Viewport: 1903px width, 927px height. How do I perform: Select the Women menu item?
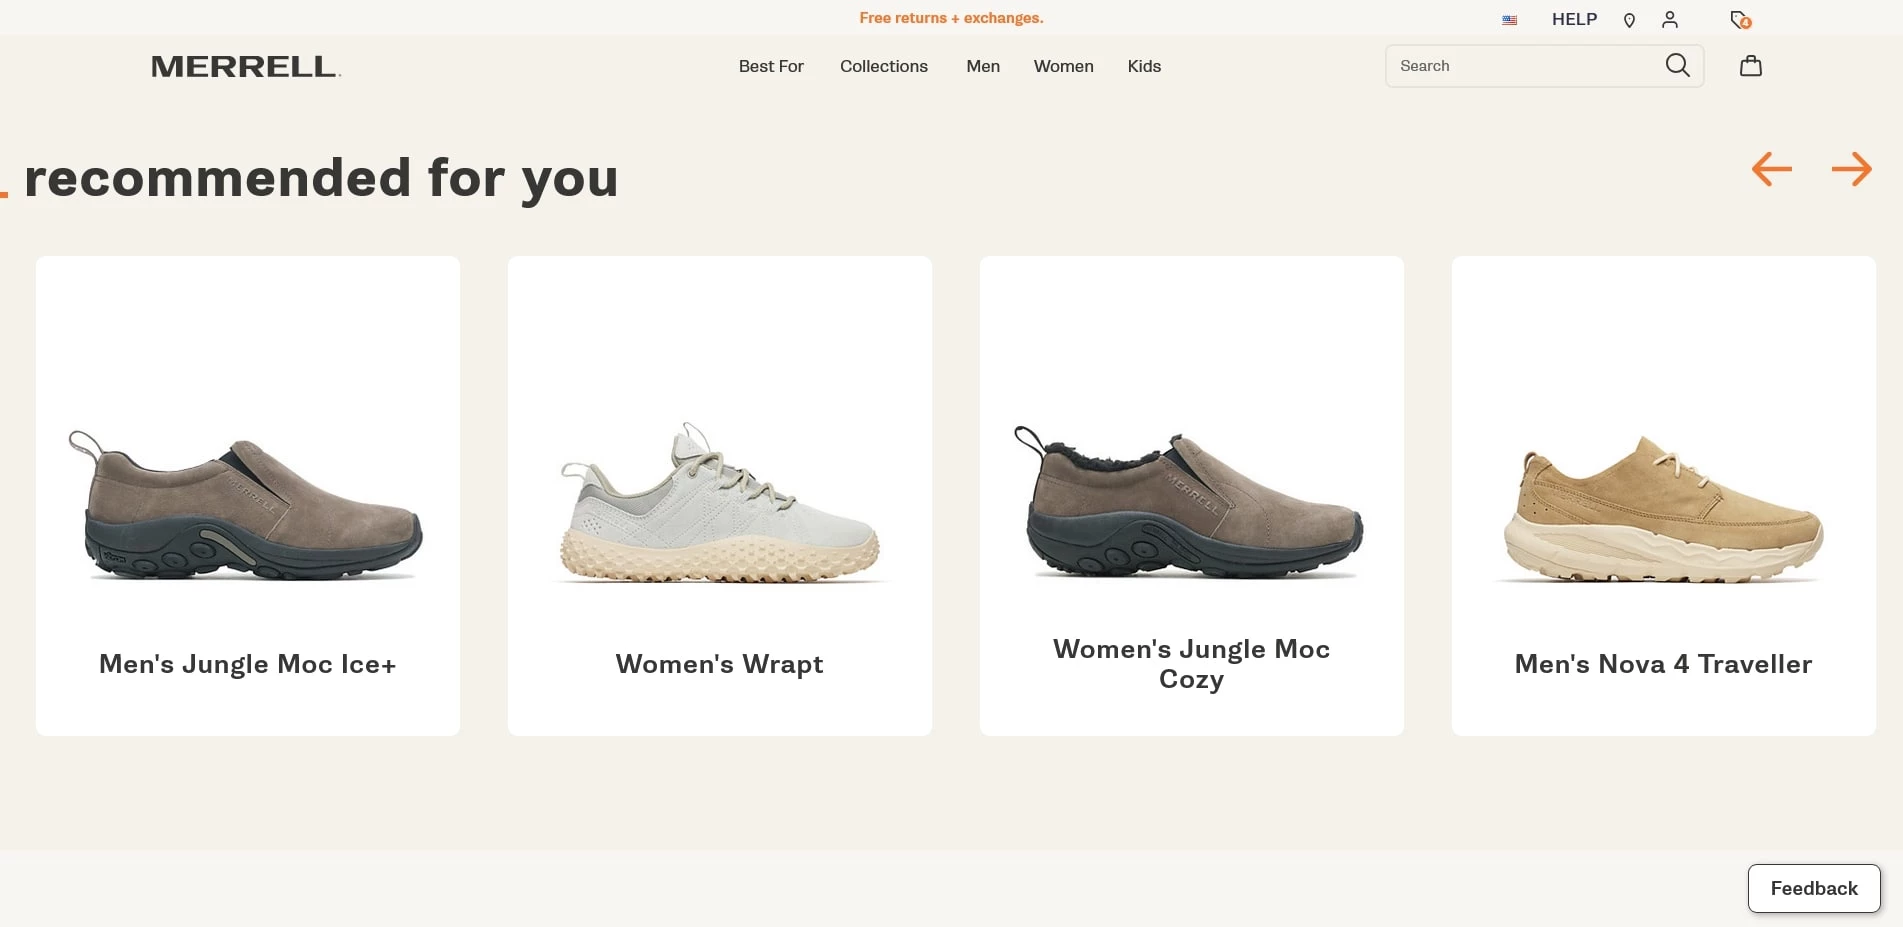[1063, 66]
